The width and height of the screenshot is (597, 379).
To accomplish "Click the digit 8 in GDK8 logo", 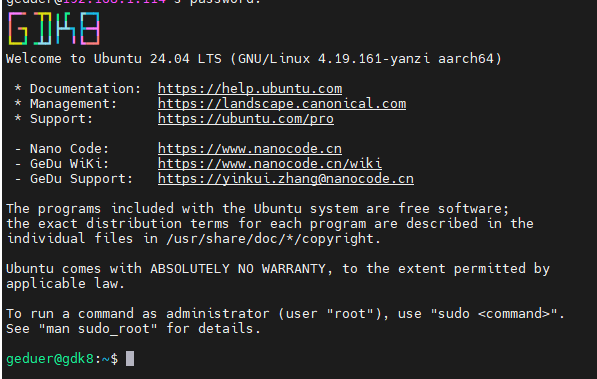I will tap(90, 29).
